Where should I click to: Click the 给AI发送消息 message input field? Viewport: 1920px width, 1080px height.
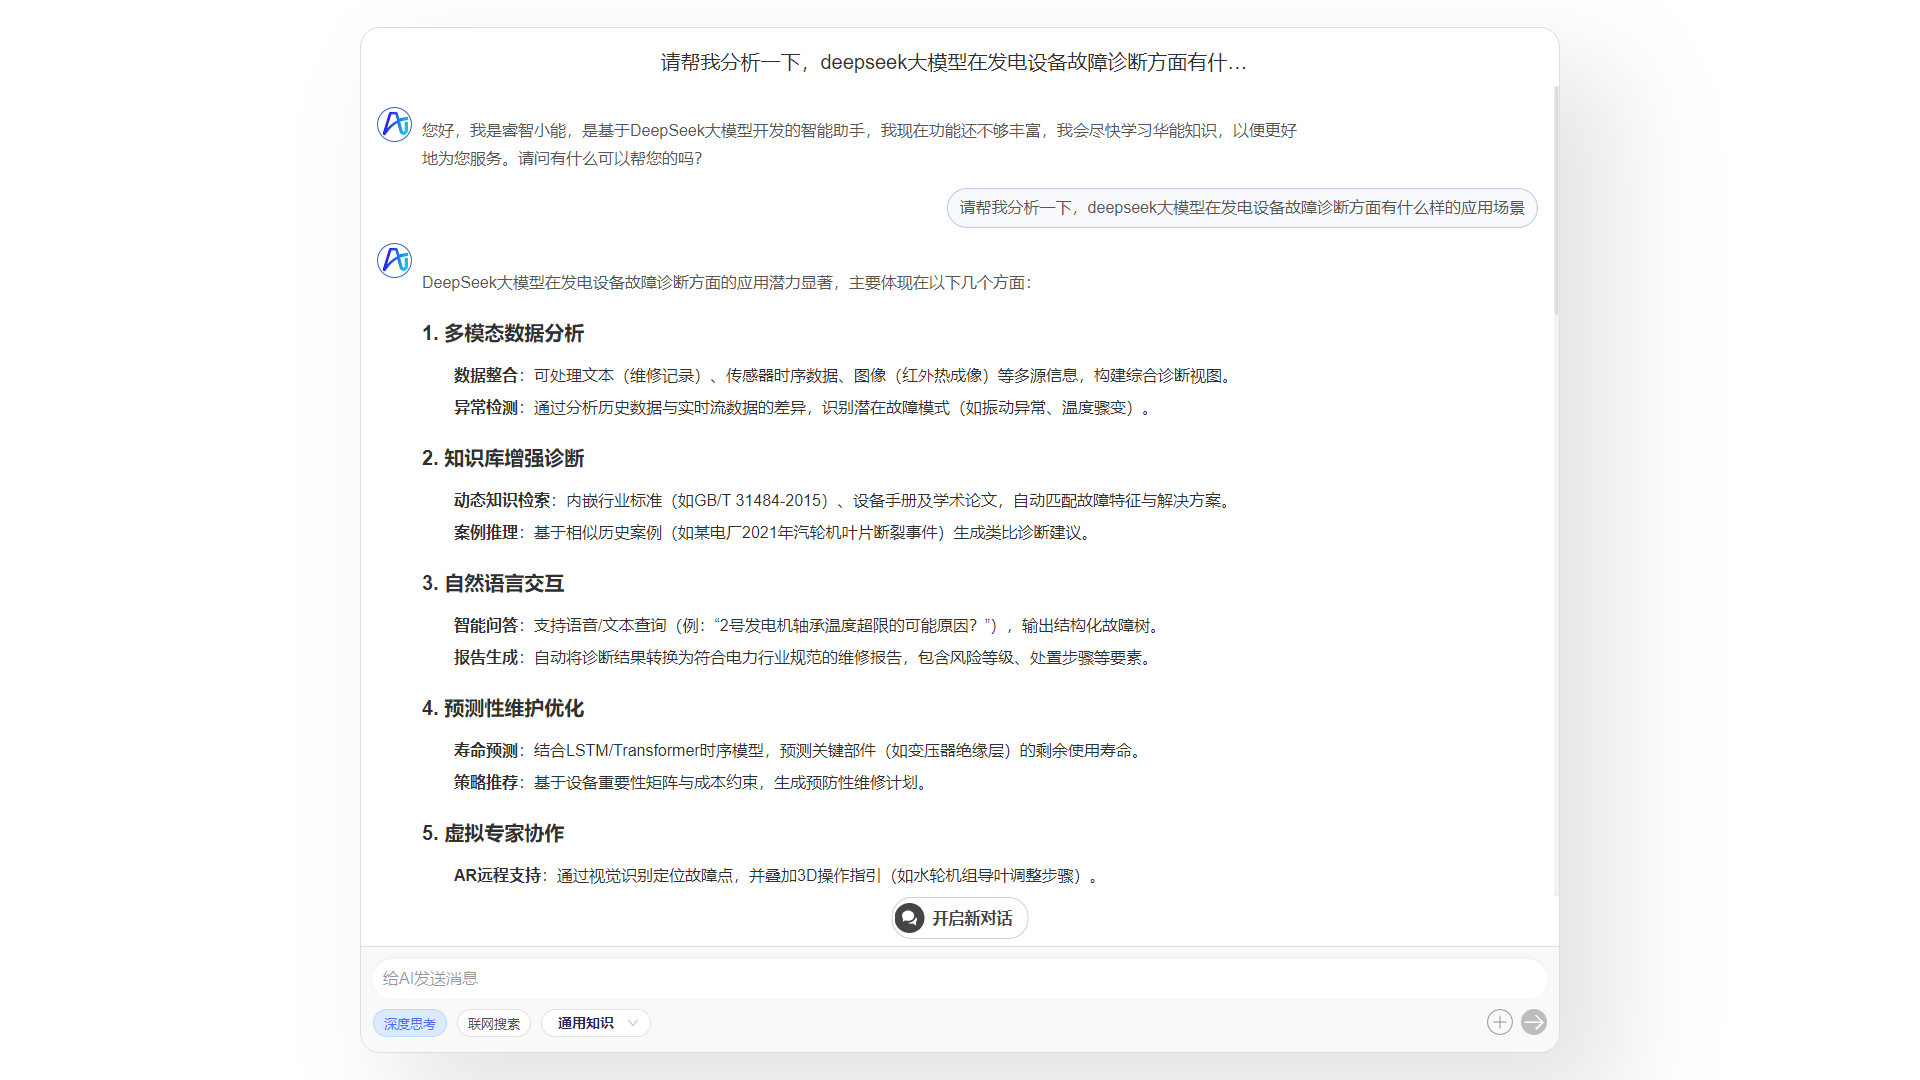coord(958,978)
